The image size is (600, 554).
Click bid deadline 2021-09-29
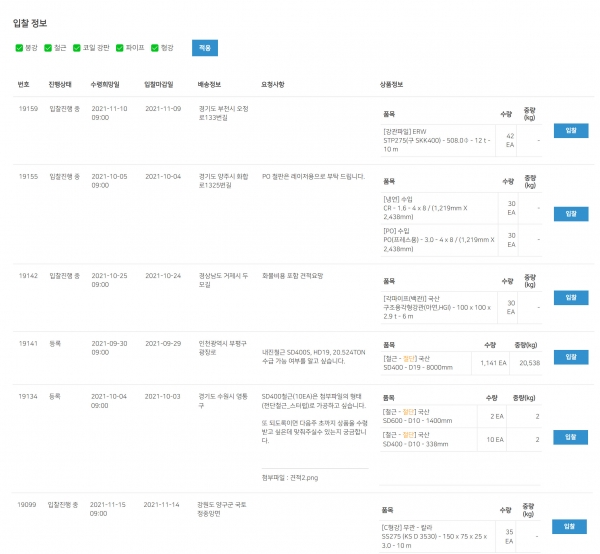point(163,343)
